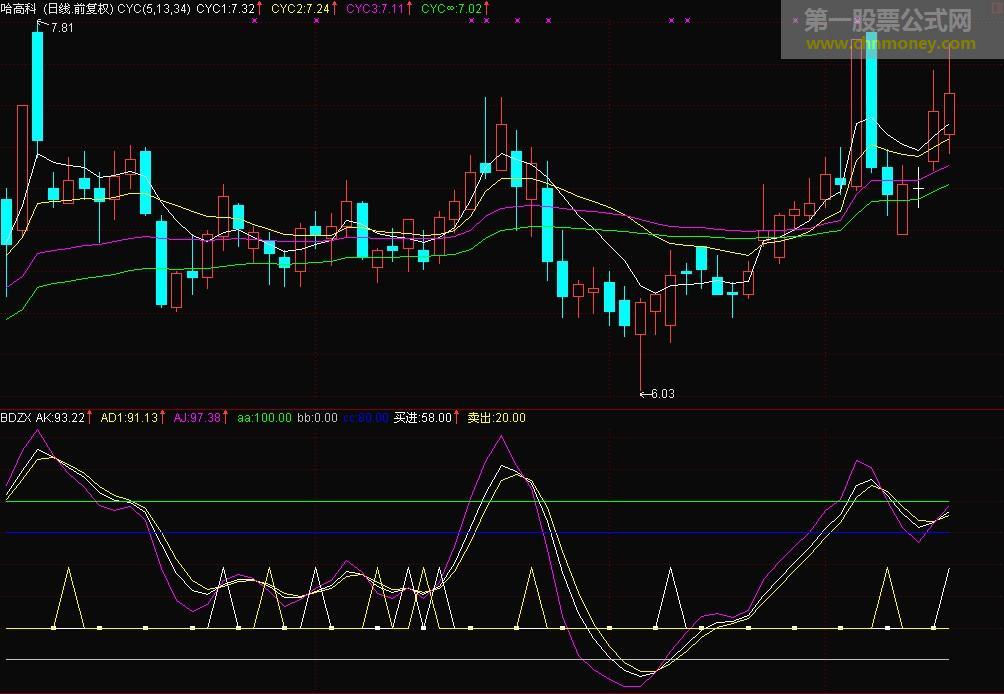
Task: Click the AK:93.22 indicator value
Action: point(60,418)
